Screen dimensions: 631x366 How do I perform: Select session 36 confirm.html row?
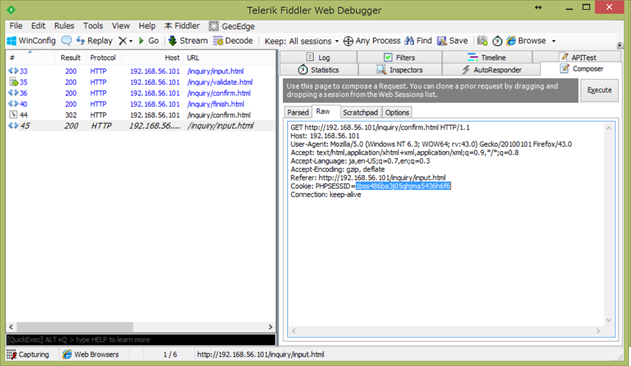141,93
